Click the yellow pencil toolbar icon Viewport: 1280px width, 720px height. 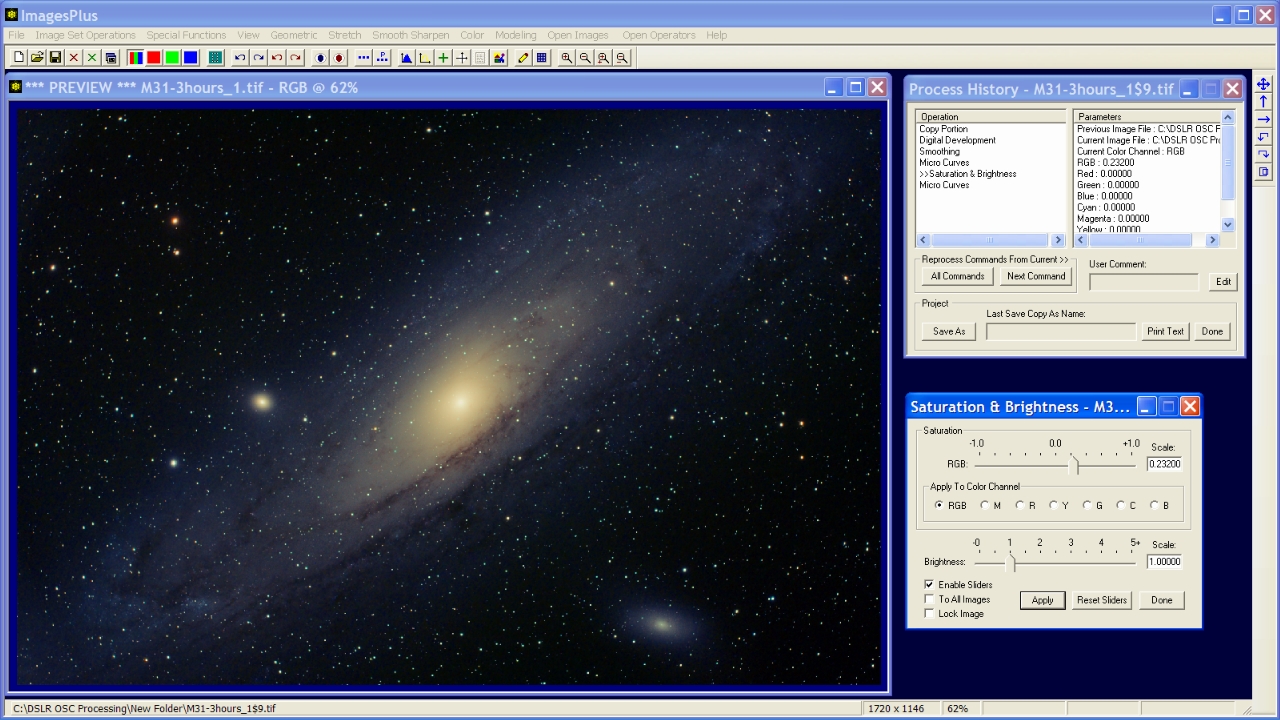523,58
